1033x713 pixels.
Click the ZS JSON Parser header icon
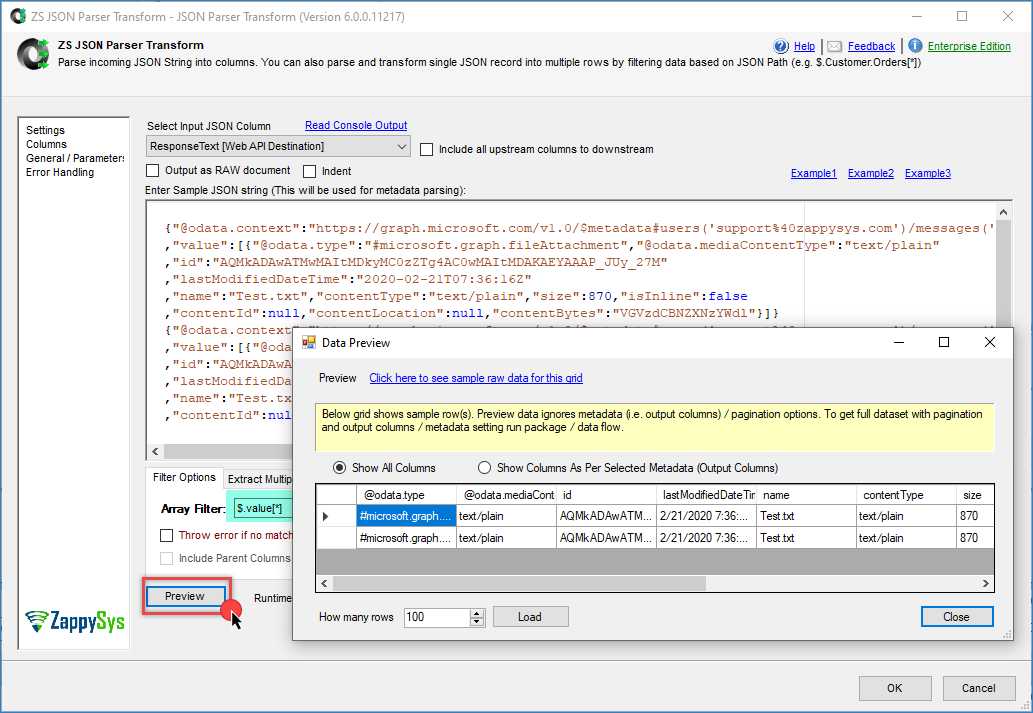(x=35, y=52)
